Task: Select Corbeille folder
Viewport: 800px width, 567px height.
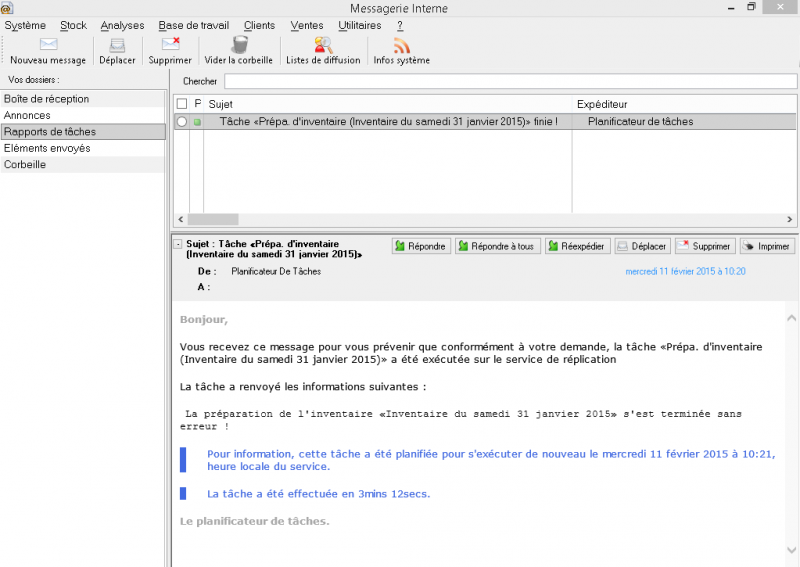Action: [x=83, y=164]
